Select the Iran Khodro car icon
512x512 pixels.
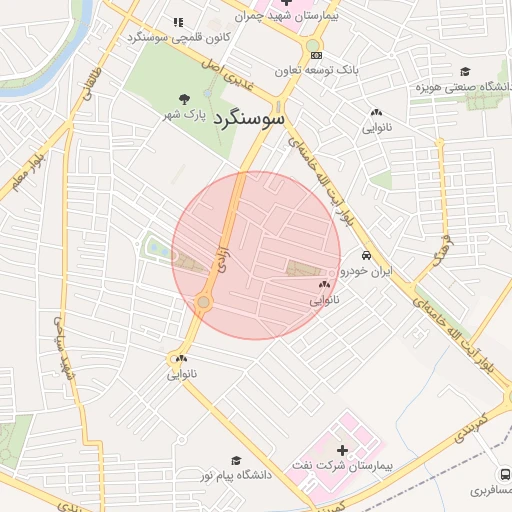click(366, 255)
